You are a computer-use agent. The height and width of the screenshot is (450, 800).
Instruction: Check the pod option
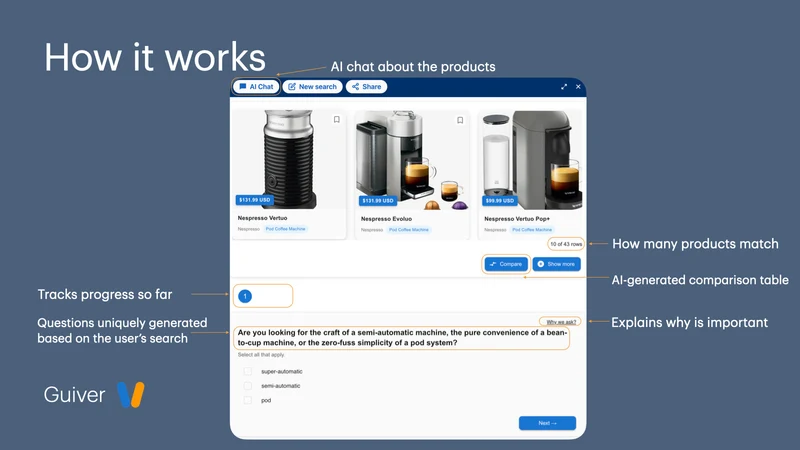(x=247, y=401)
